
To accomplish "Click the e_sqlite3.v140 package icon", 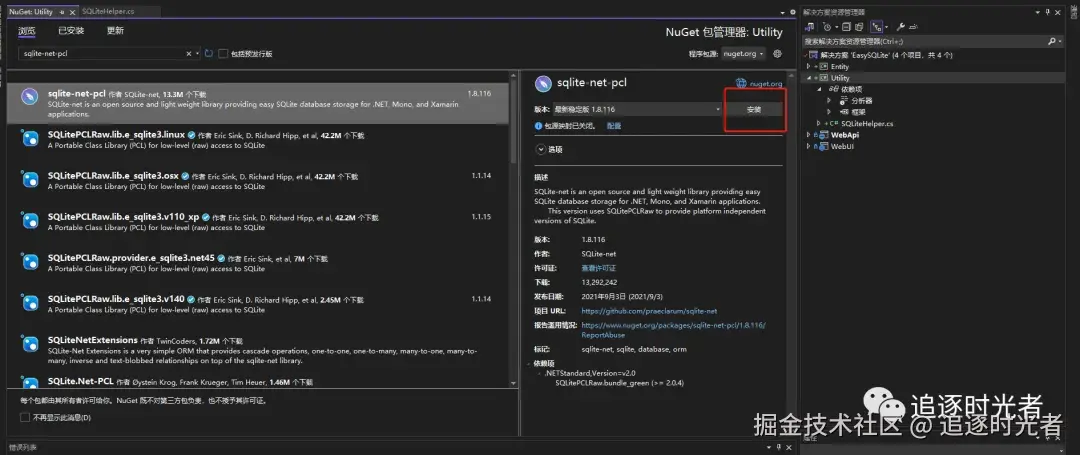I will pos(30,303).
